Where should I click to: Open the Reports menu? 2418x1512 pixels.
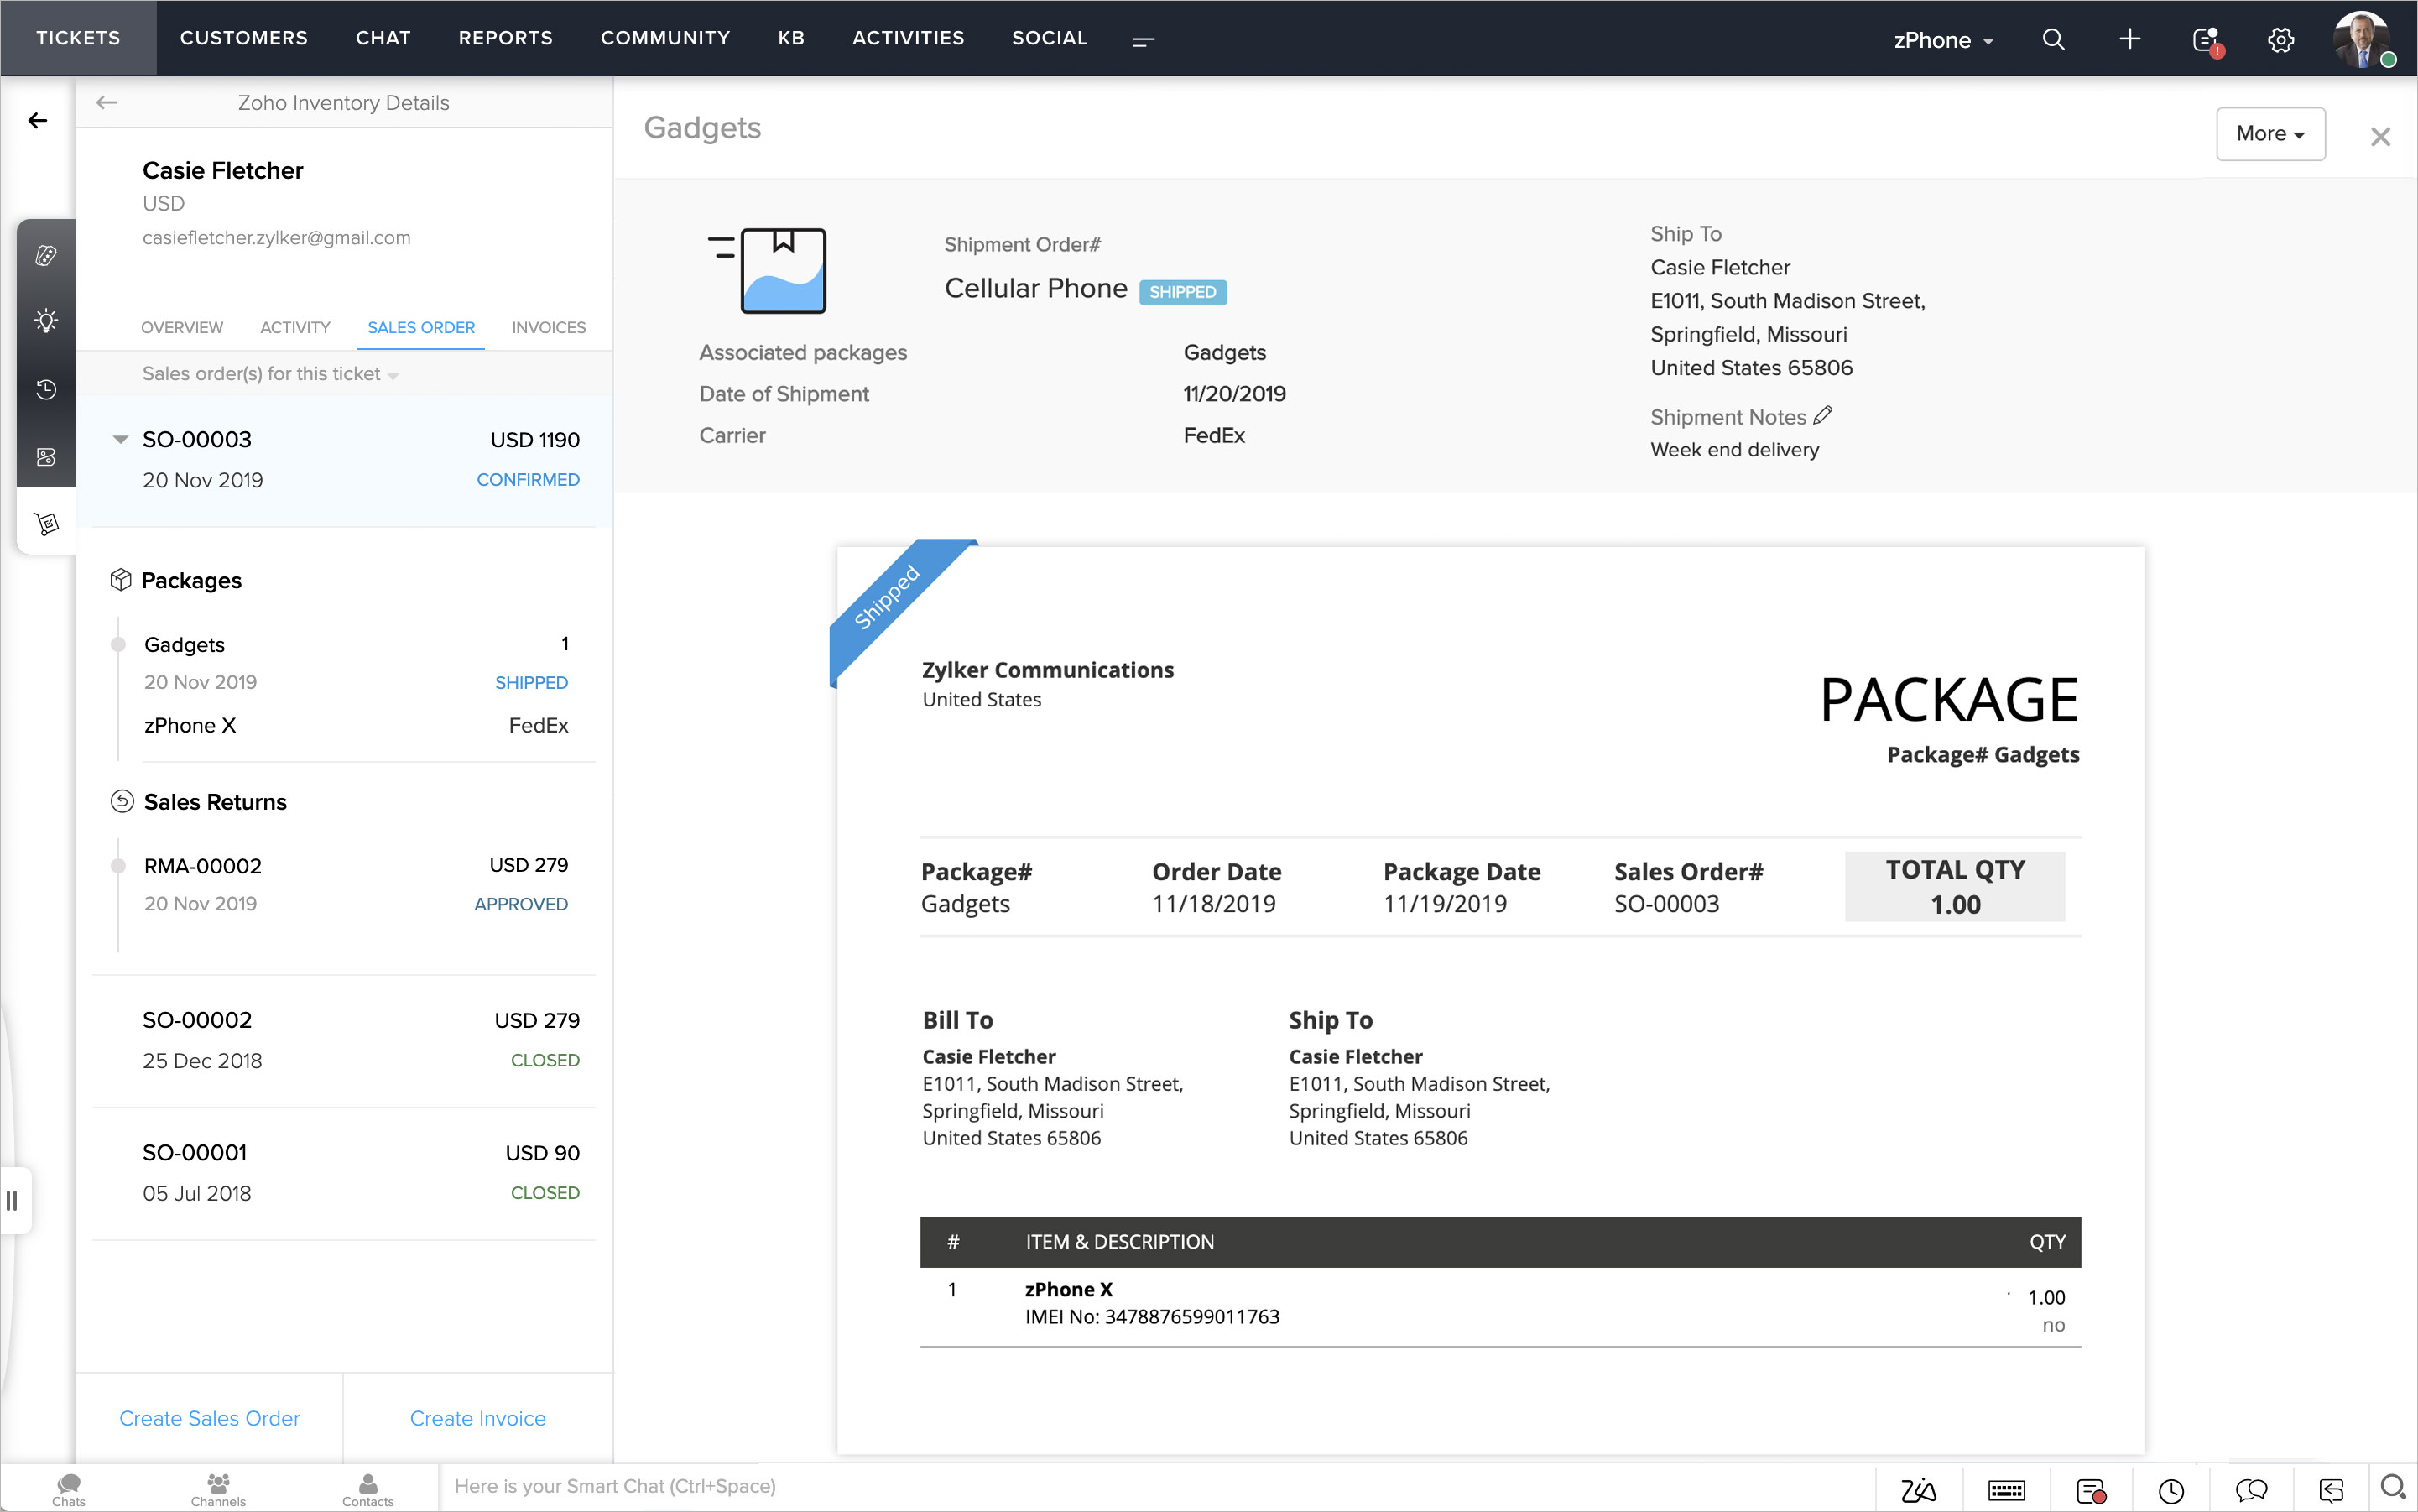click(x=505, y=38)
